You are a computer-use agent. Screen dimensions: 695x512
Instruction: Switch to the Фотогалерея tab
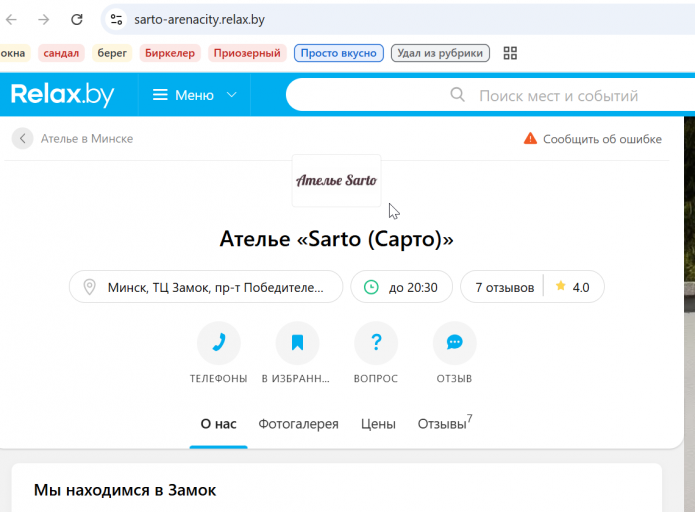pyautogui.click(x=298, y=424)
